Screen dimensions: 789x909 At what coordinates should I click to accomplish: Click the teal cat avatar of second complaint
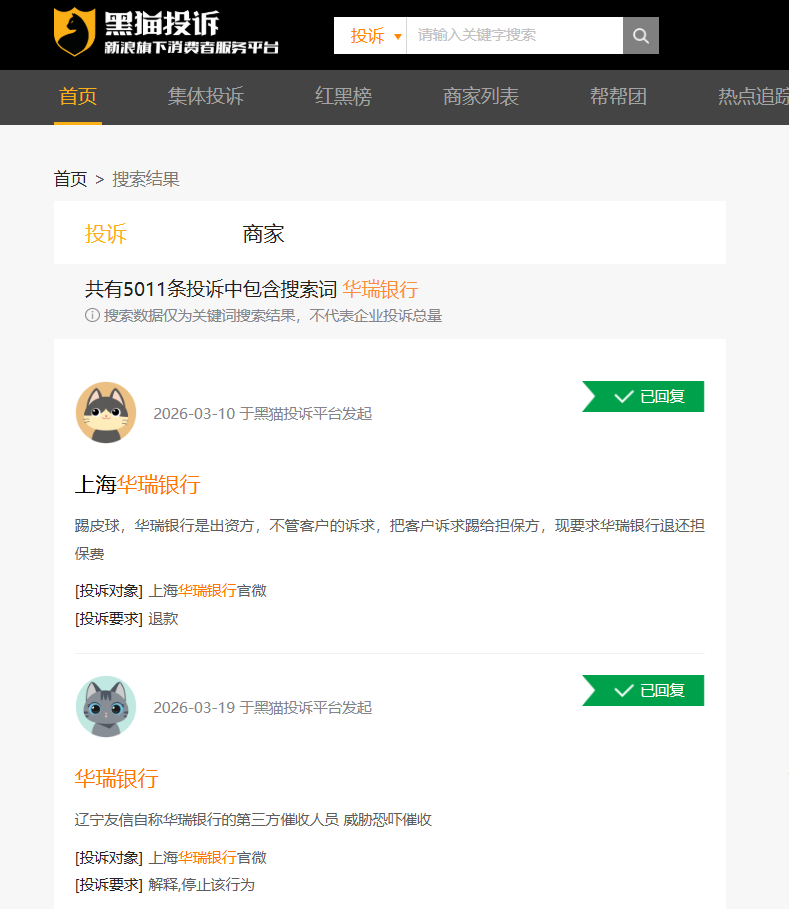(x=106, y=706)
